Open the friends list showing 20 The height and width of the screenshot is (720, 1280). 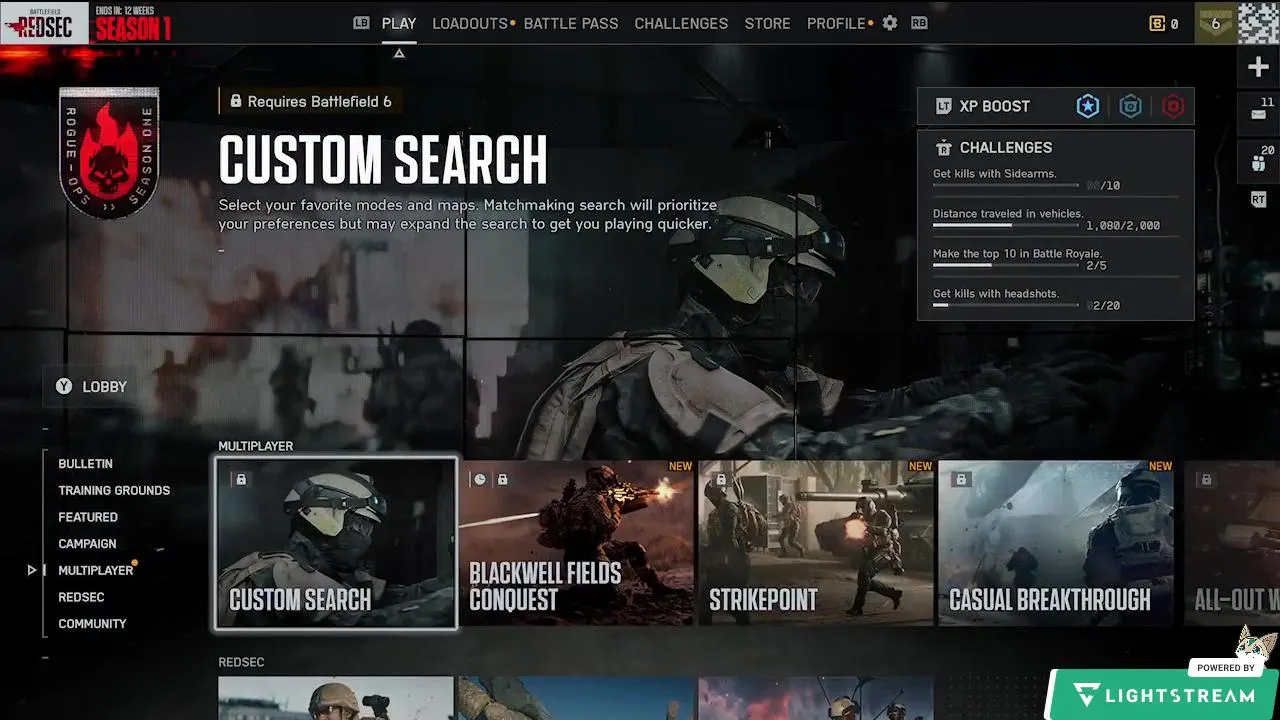pyautogui.click(x=1259, y=160)
